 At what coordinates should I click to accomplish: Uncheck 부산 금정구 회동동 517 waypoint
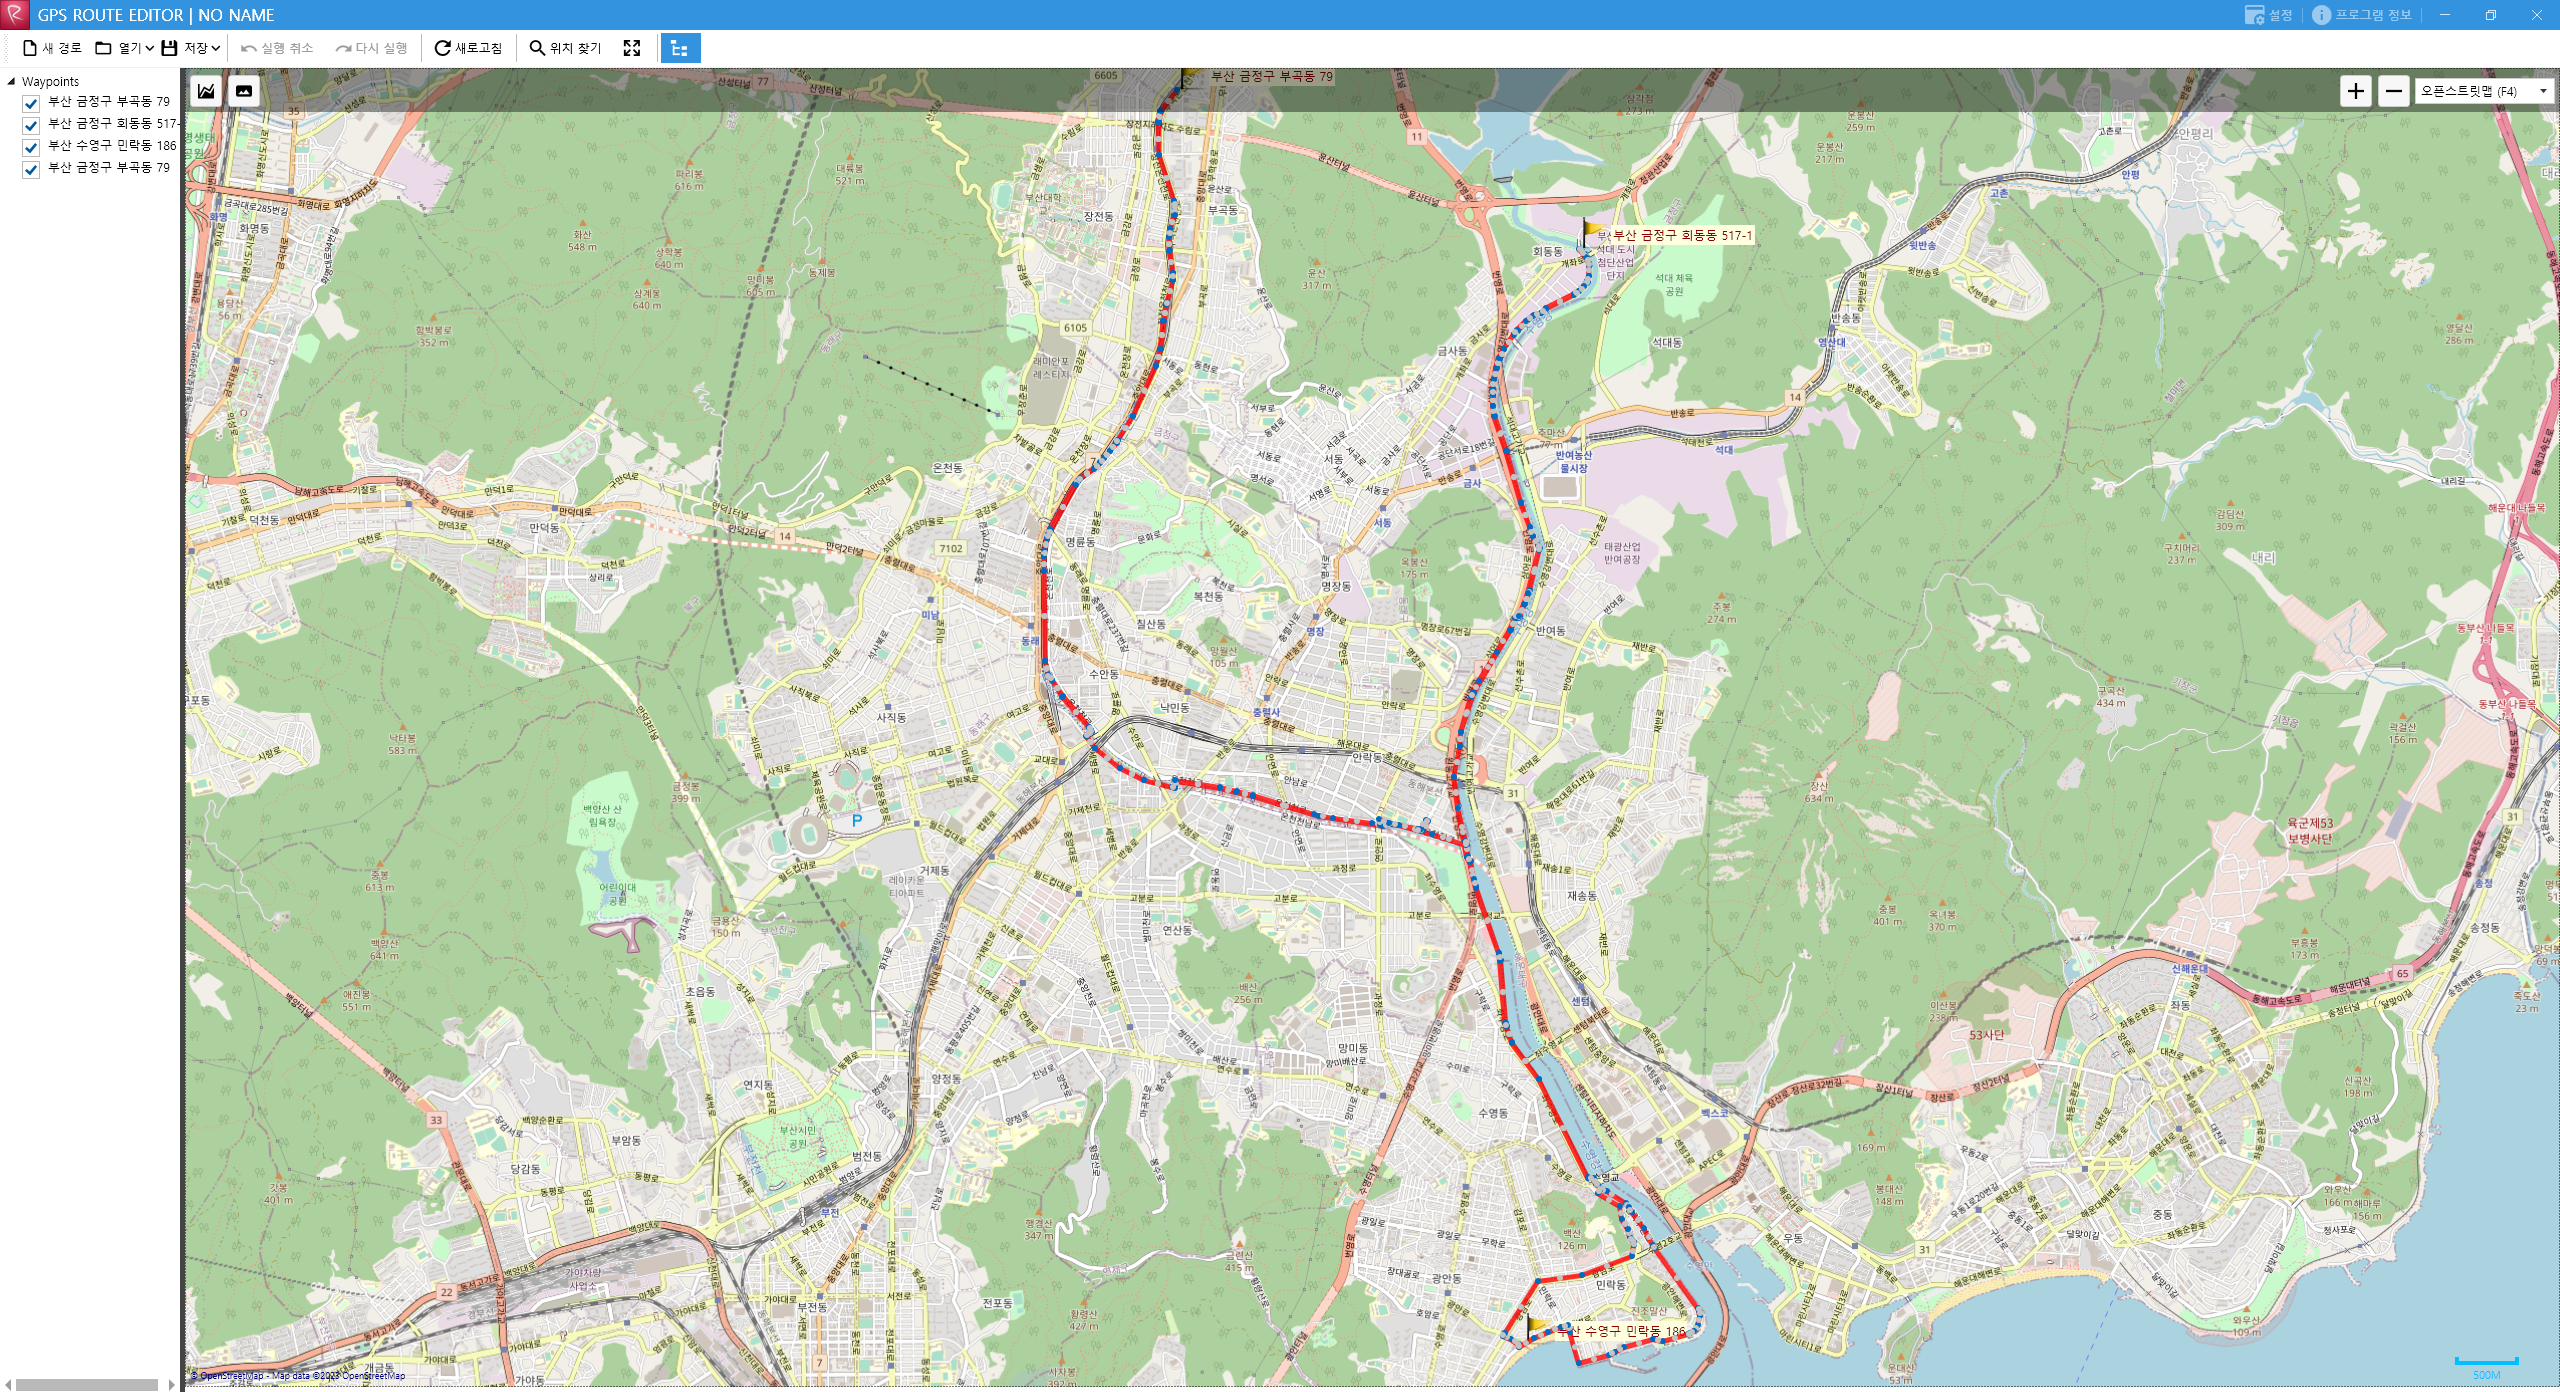coord(31,125)
